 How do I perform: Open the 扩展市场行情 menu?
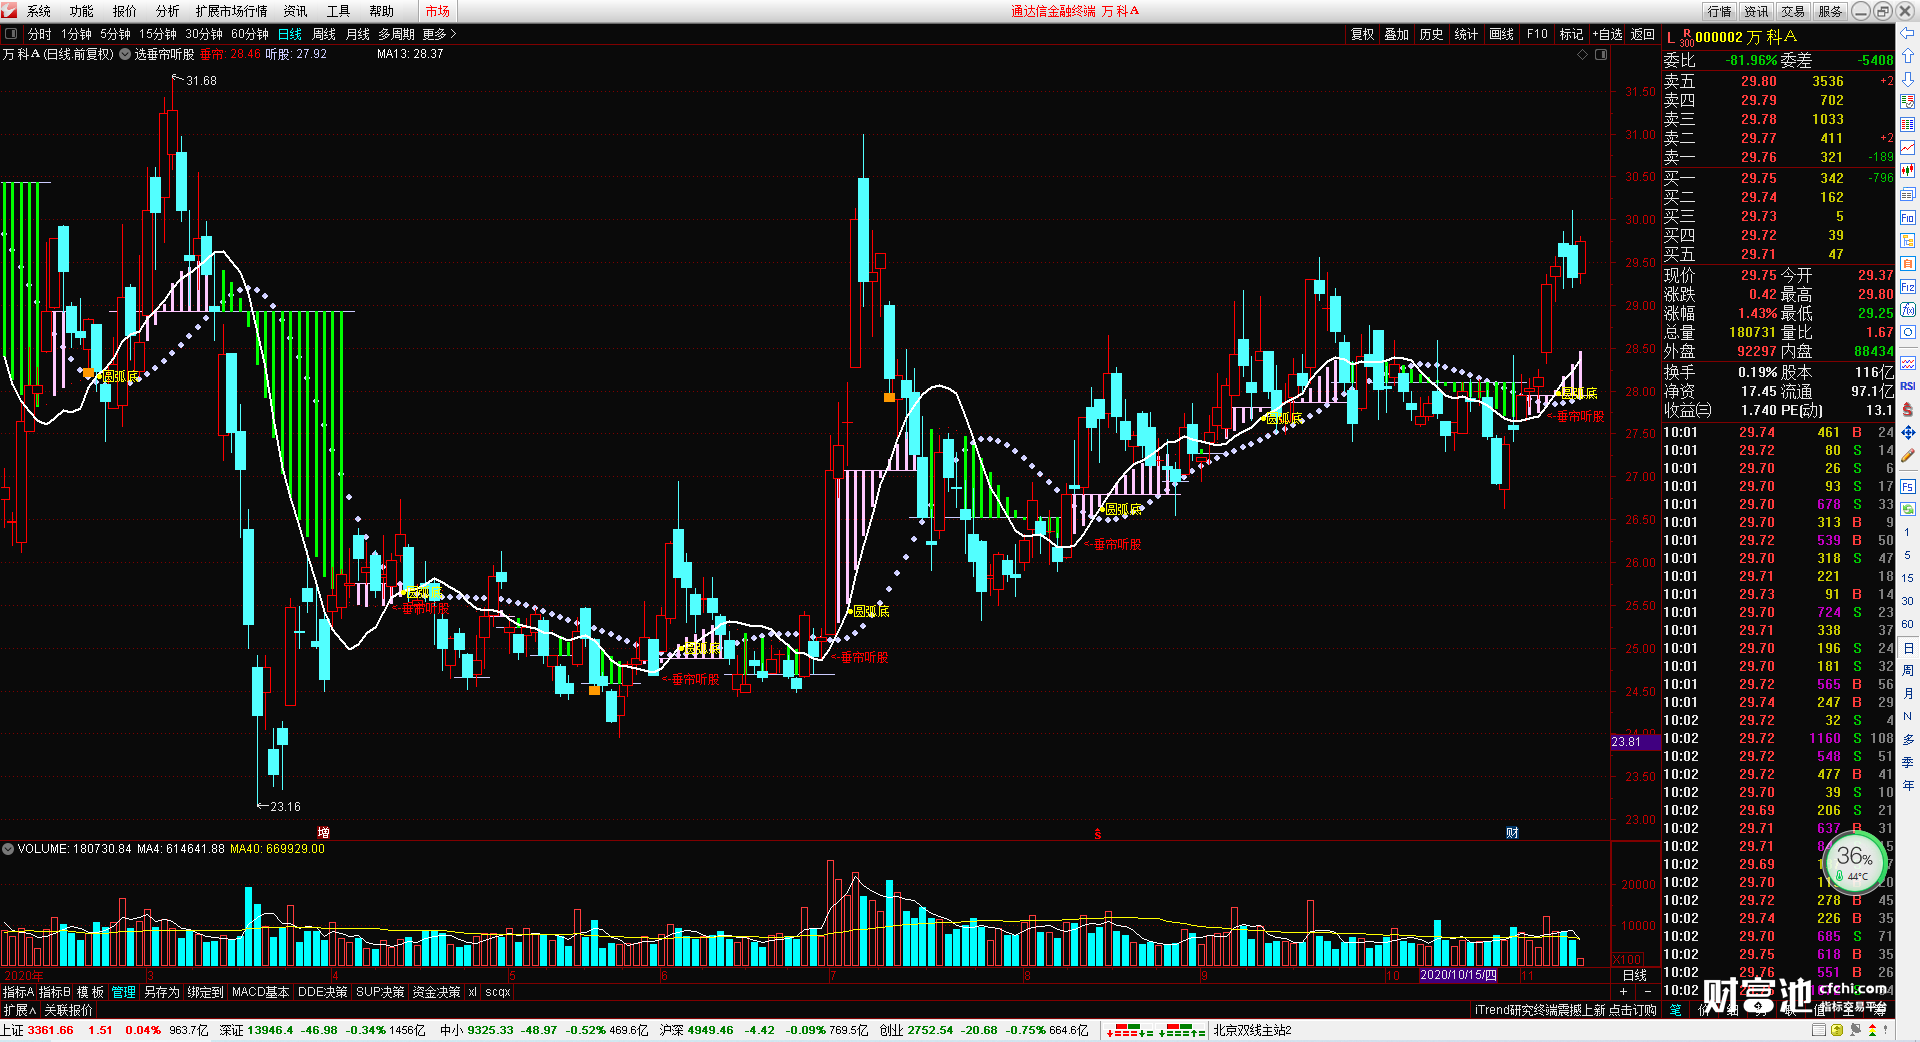click(232, 11)
